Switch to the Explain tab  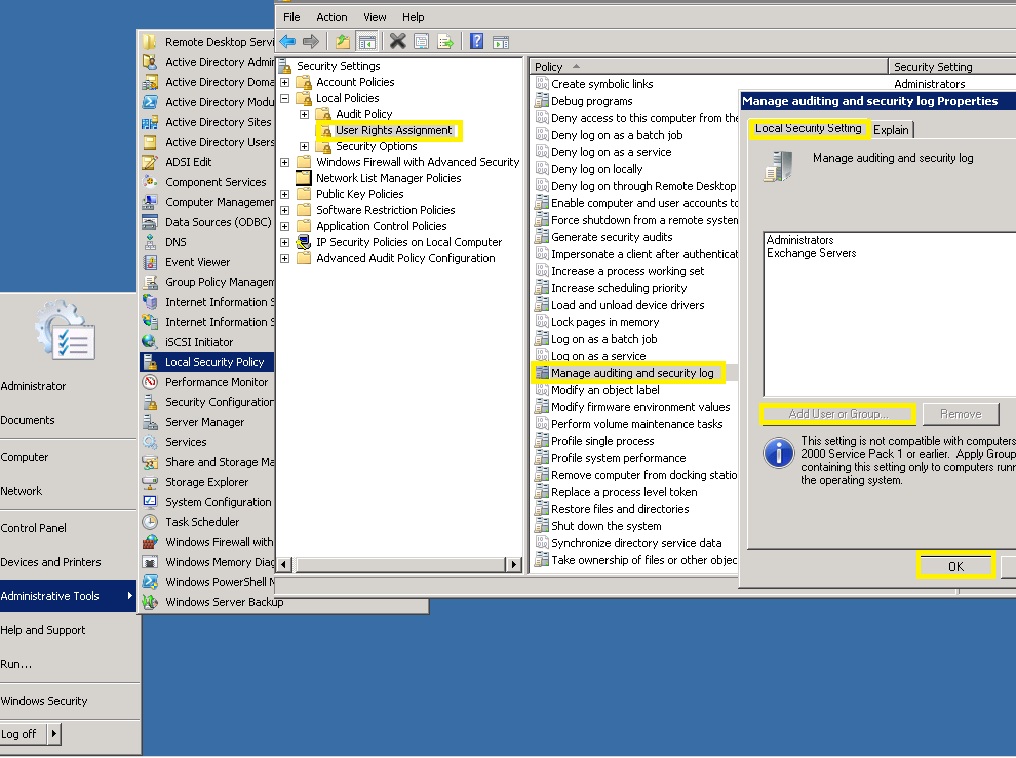[x=890, y=130]
